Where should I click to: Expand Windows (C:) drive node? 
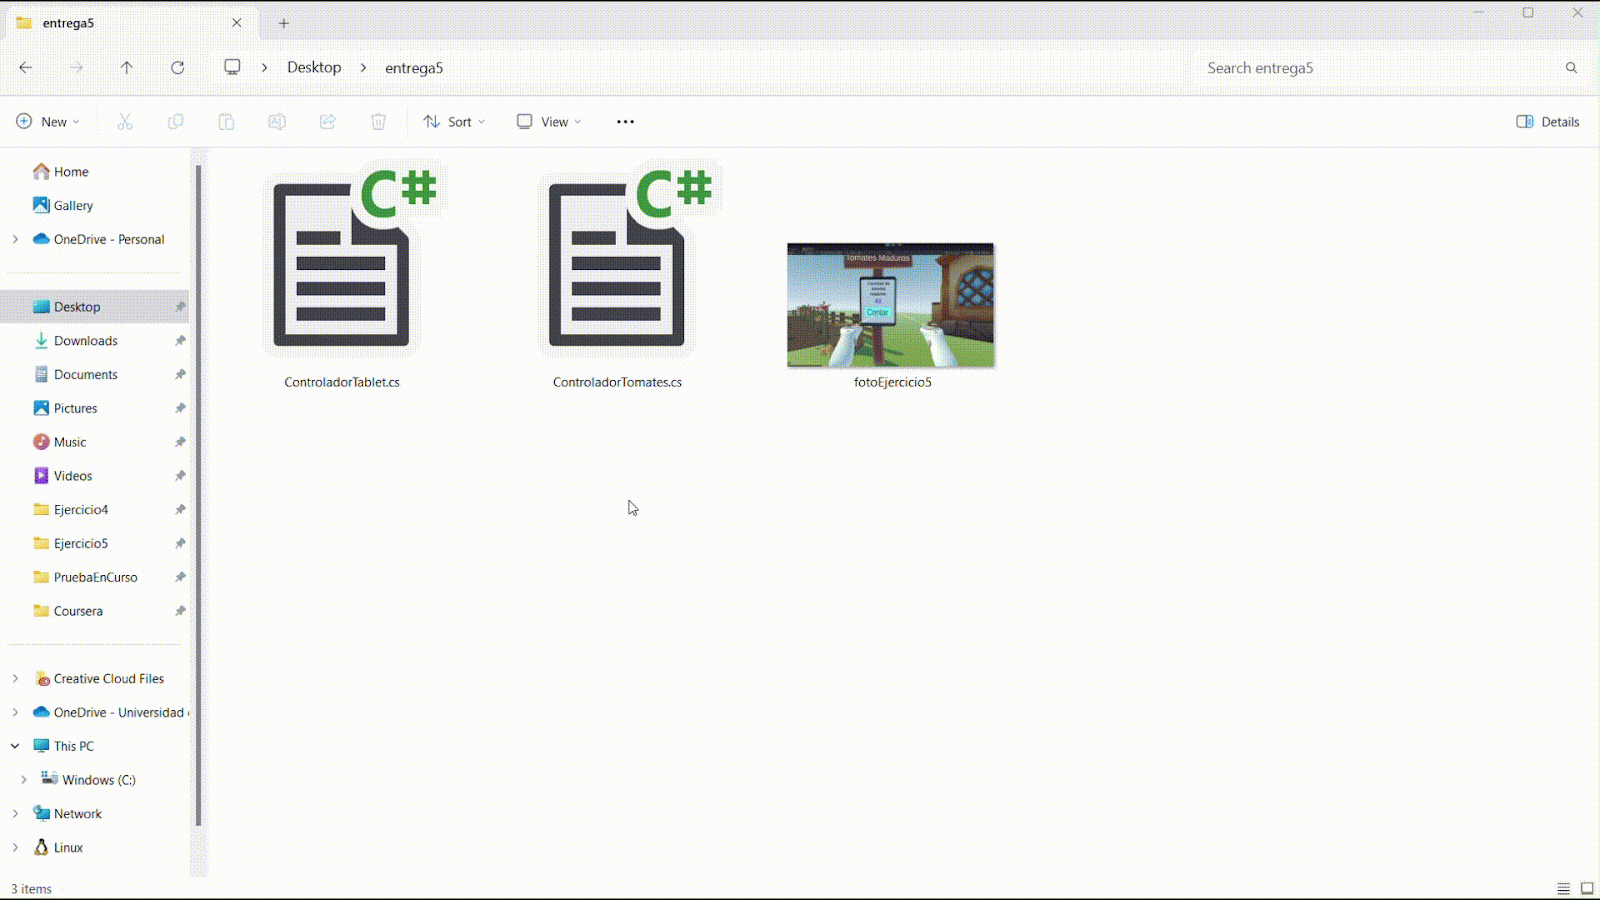pyautogui.click(x=24, y=780)
